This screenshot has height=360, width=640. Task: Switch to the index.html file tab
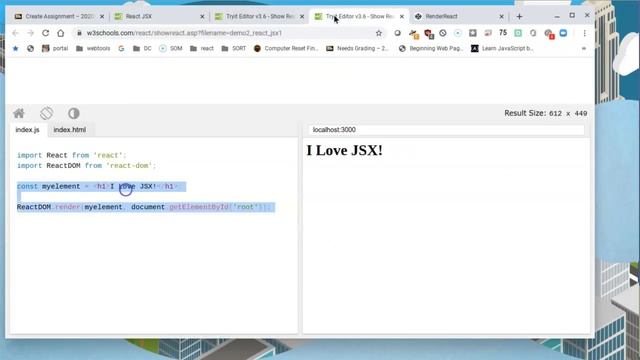[70, 130]
